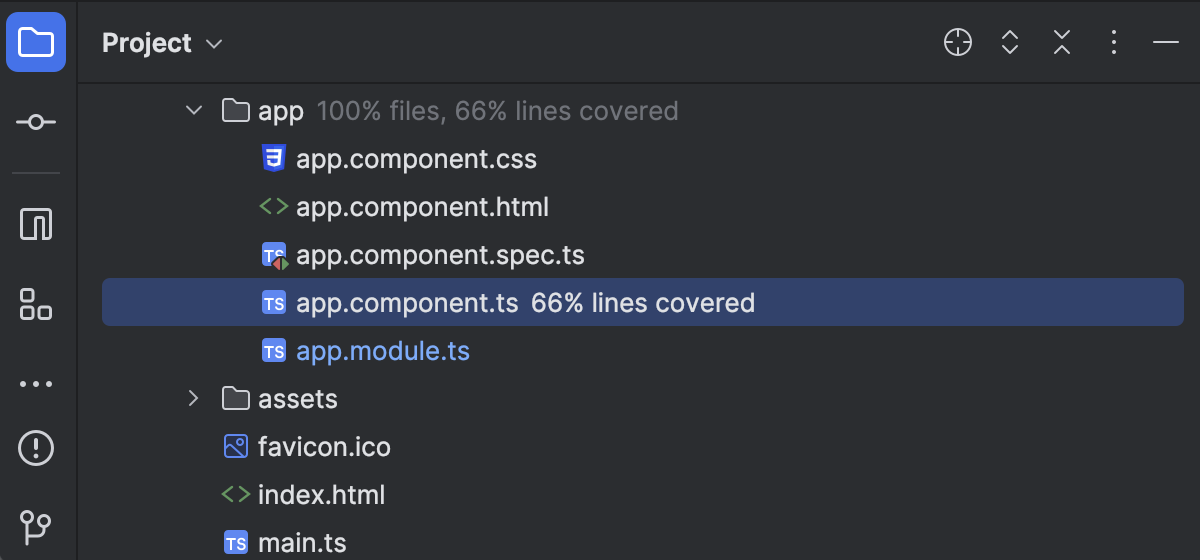The image size is (1200, 560).
Task: Open Project panel options menu
Action: click(x=1114, y=43)
